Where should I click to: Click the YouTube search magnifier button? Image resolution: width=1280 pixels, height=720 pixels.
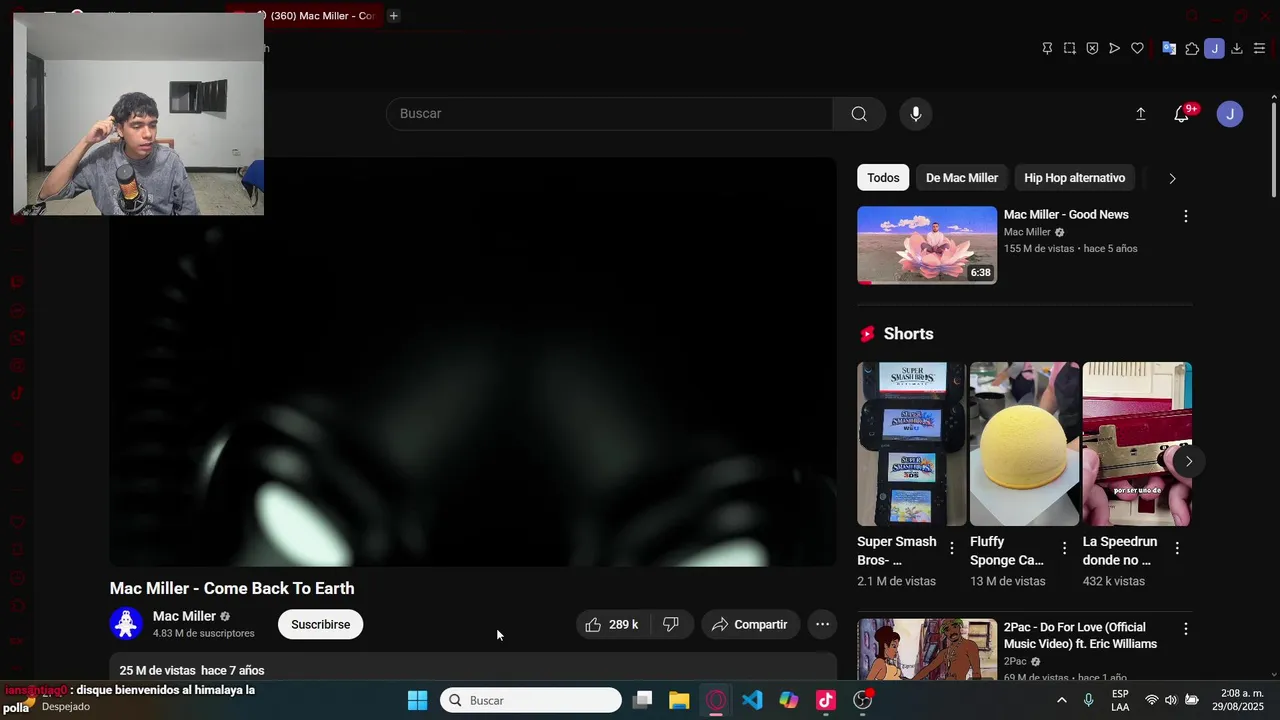click(859, 114)
